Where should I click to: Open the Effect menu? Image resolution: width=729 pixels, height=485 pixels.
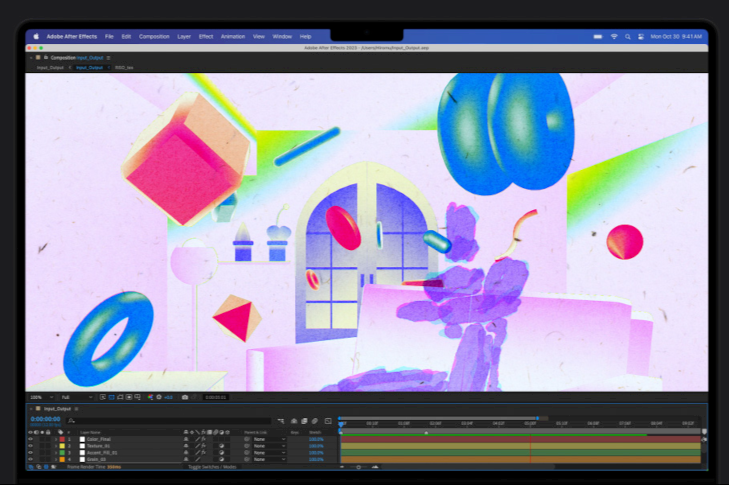206,36
